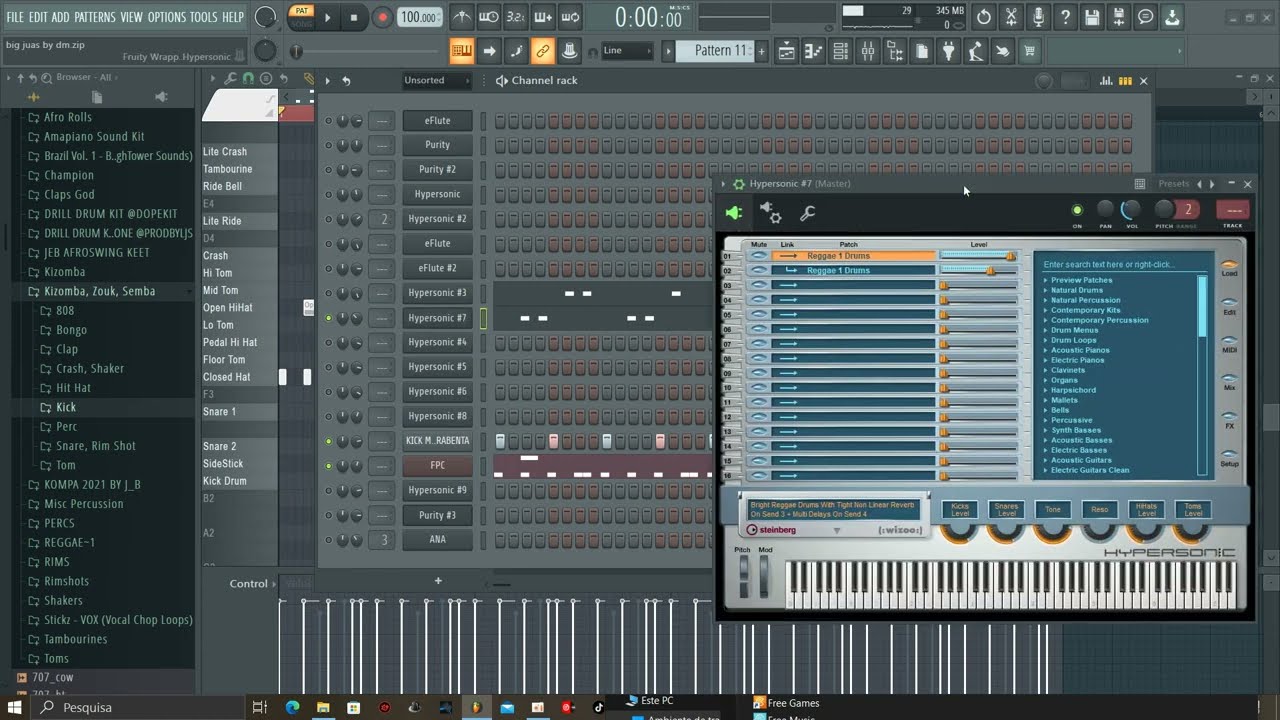This screenshot has width=1280, height=720.
Task: Click the link chain icon in toolbar
Action: tap(542, 51)
